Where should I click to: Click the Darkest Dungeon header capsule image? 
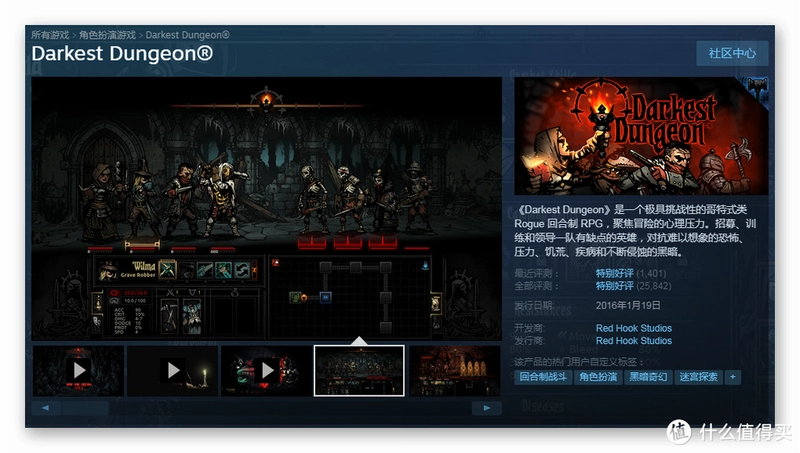[641, 136]
